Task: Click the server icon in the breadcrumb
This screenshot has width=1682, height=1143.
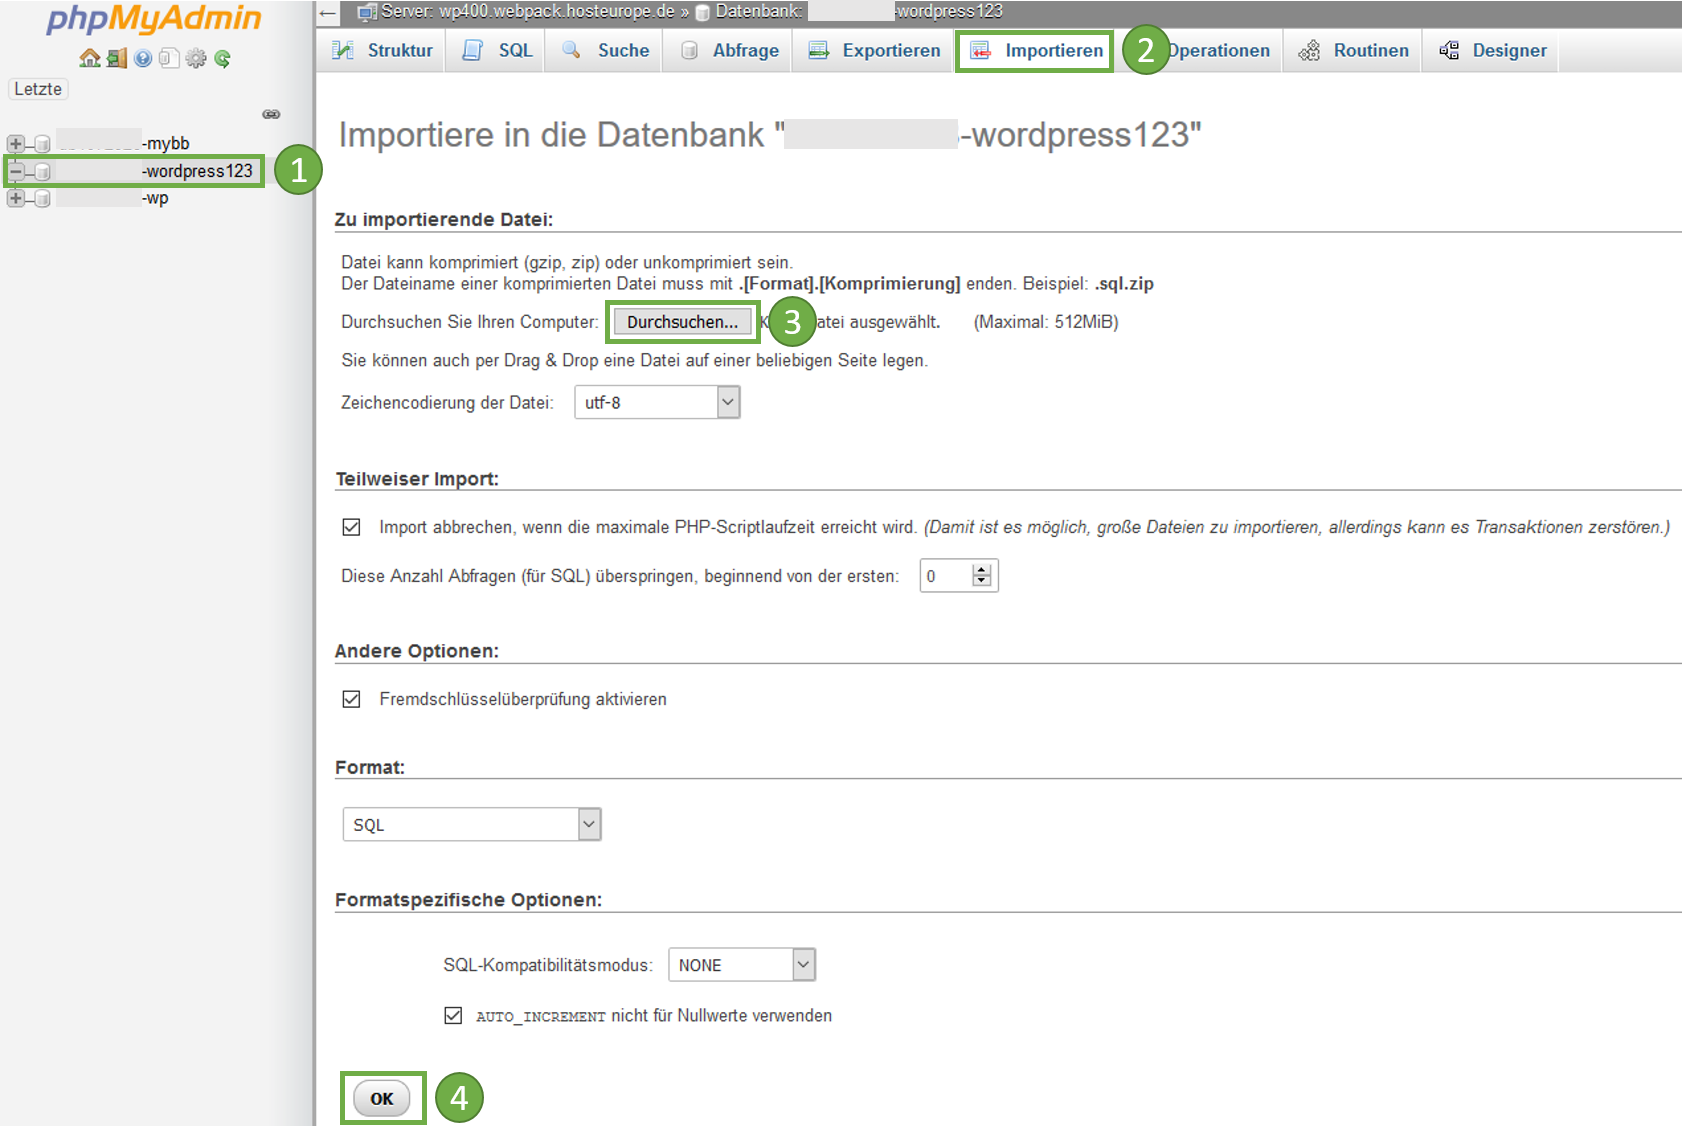Action: click(x=367, y=12)
